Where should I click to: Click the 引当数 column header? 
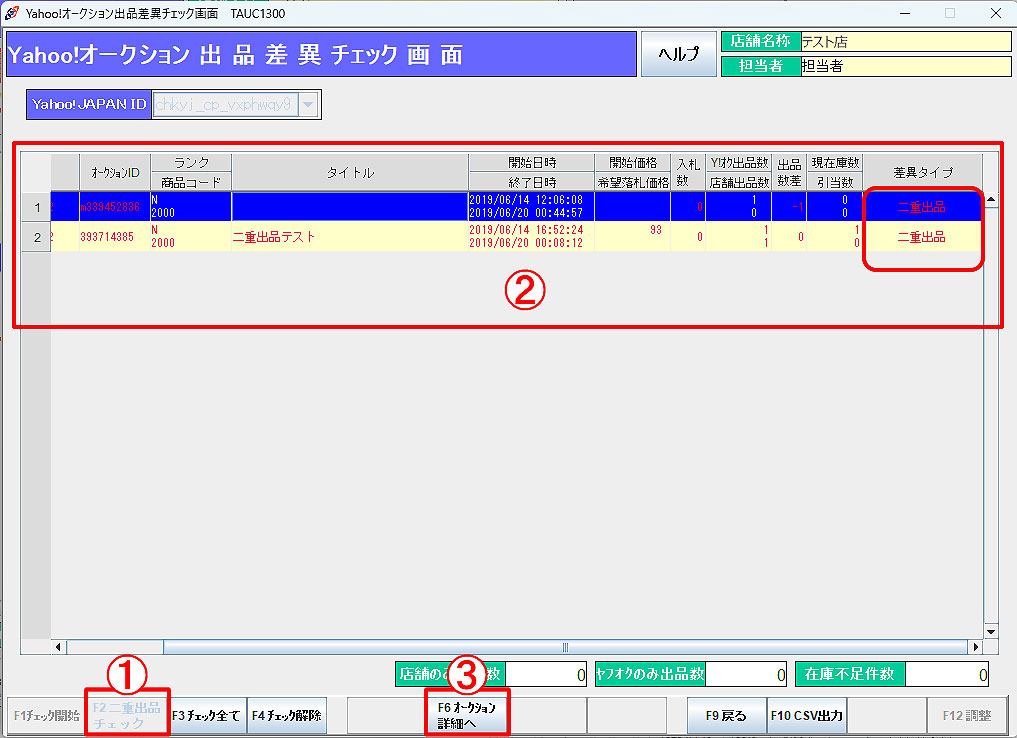pyautogui.click(x=835, y=182)
